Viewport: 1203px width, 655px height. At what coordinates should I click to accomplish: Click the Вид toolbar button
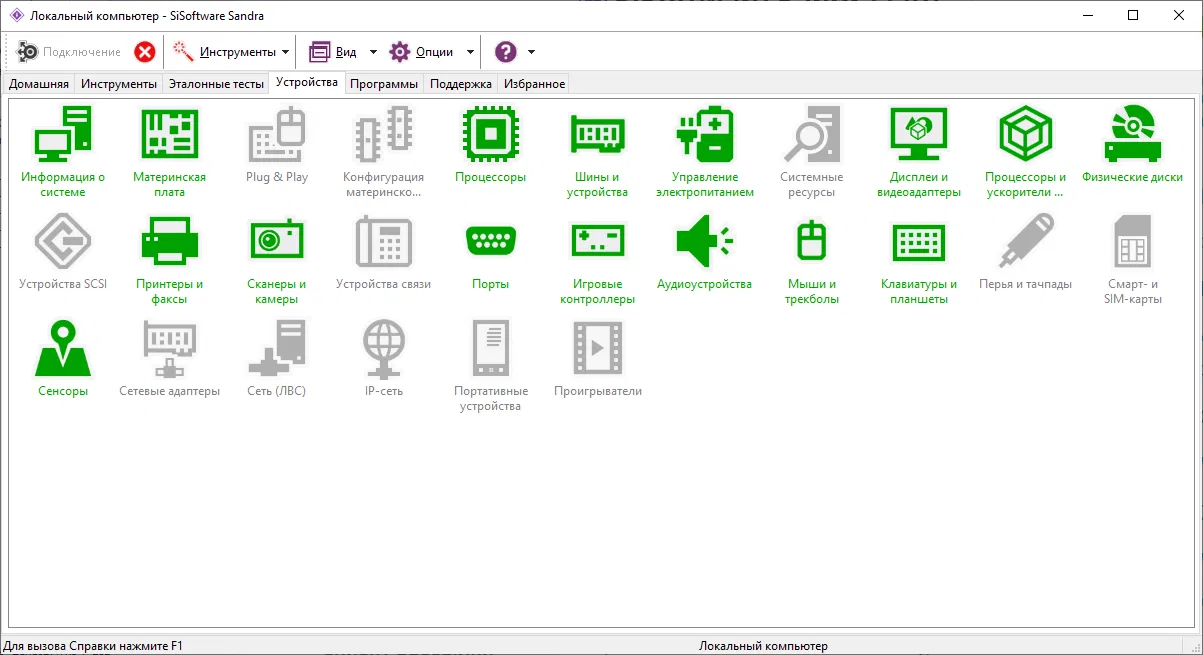pyautogui.click(x=332, y=52)
